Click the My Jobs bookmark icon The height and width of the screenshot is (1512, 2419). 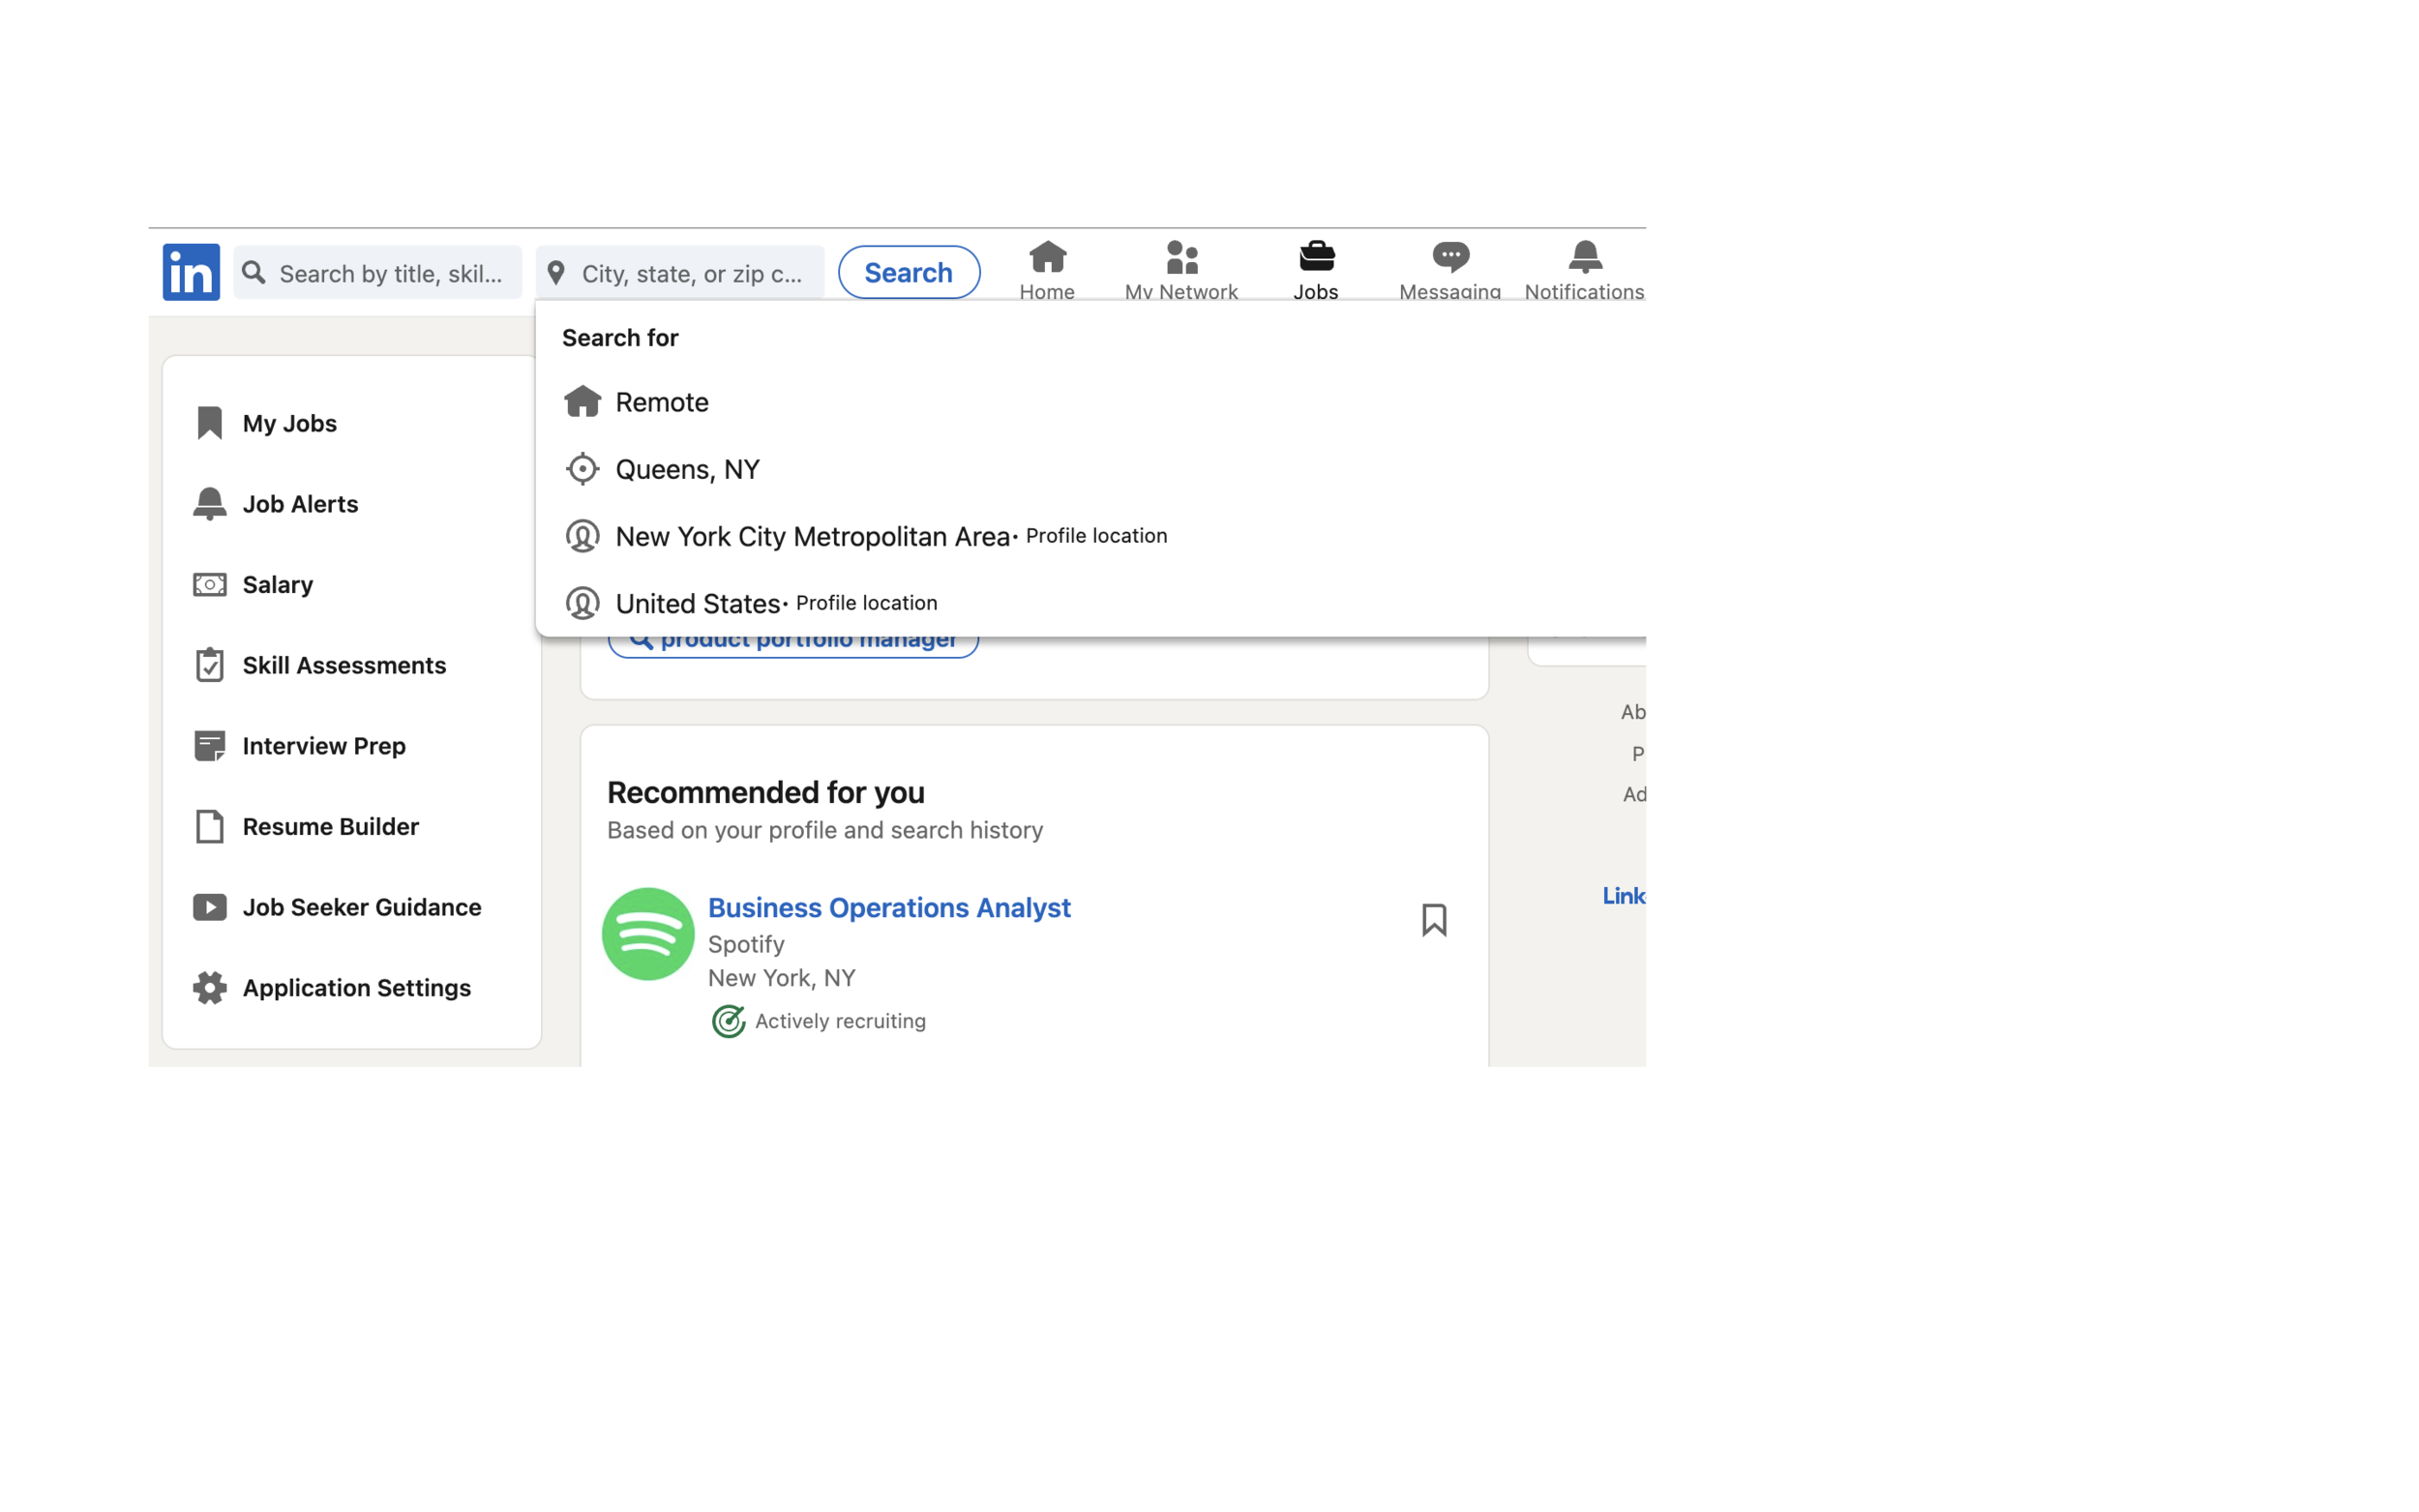(x=209, y=423)
